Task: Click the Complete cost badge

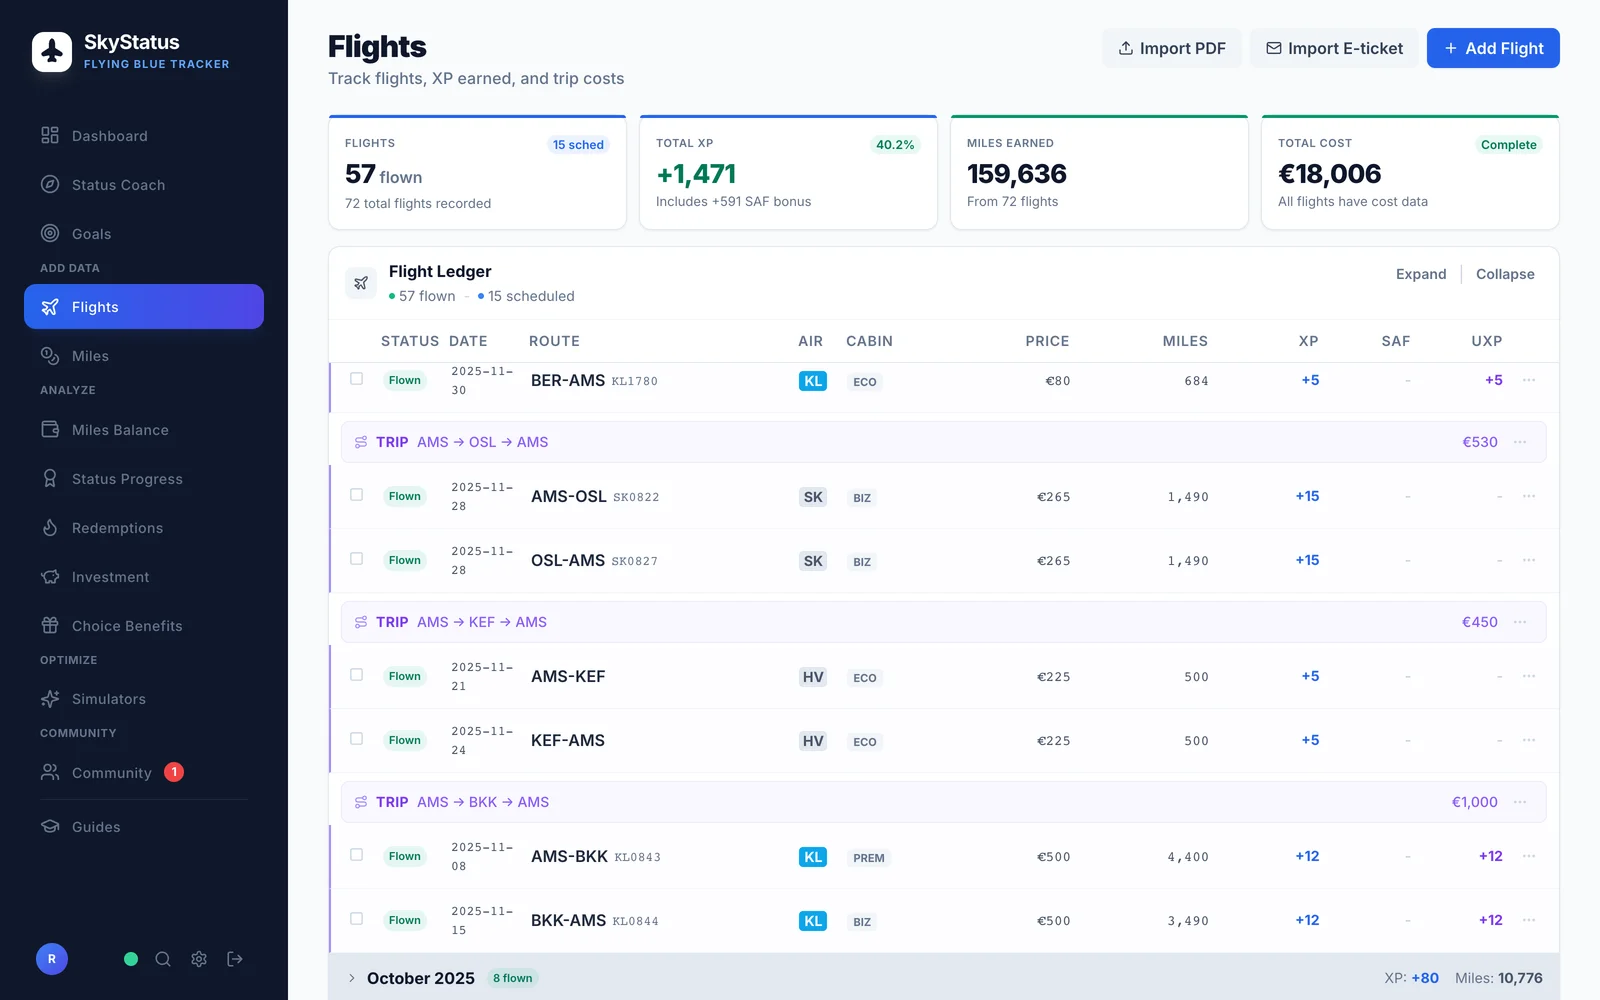Action: 1509,145
